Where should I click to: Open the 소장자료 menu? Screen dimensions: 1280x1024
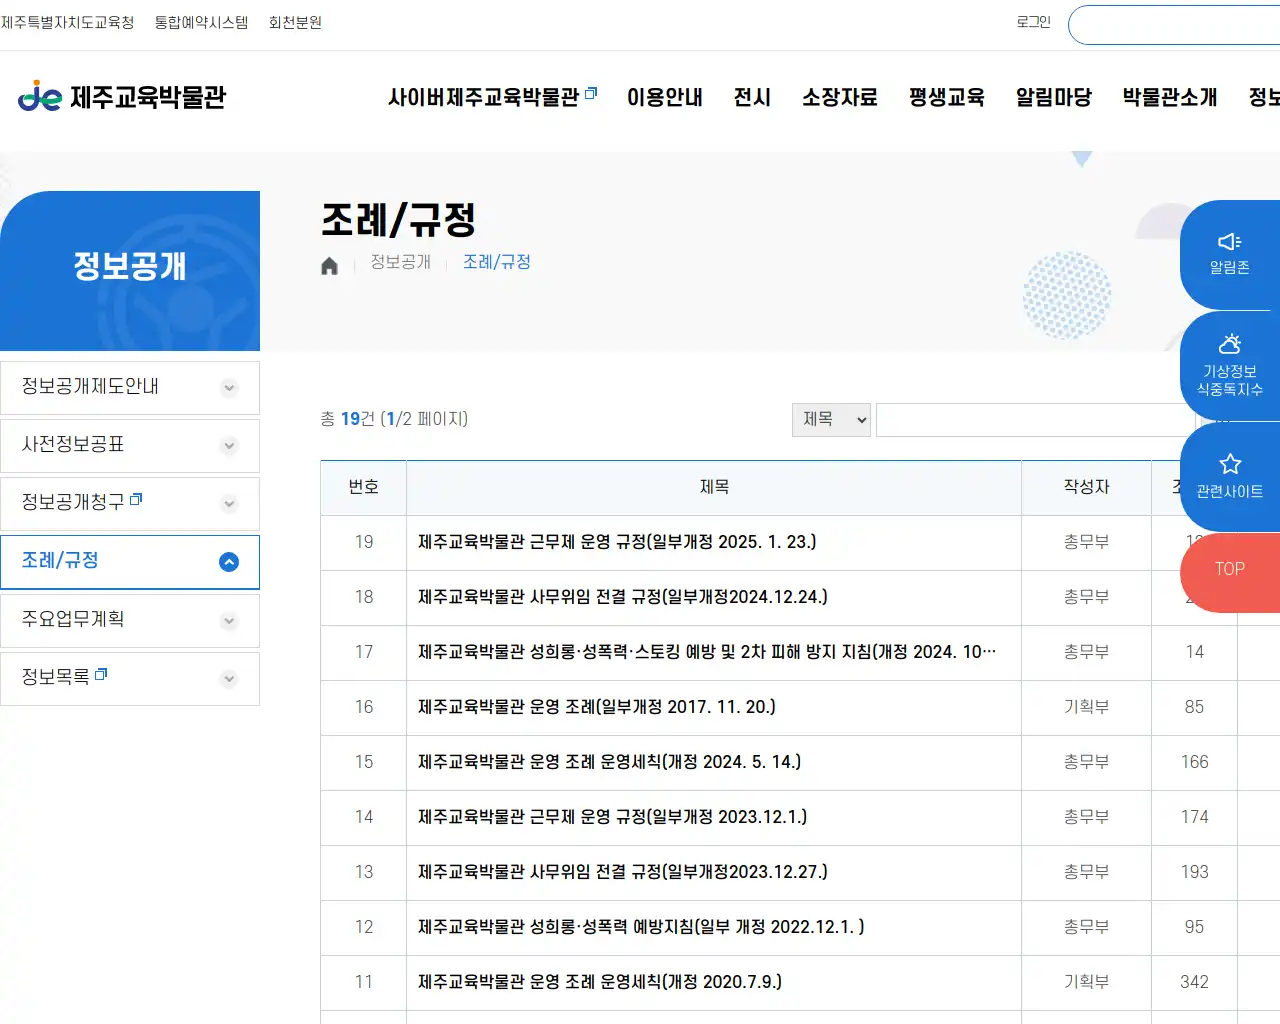click(840, 97)
